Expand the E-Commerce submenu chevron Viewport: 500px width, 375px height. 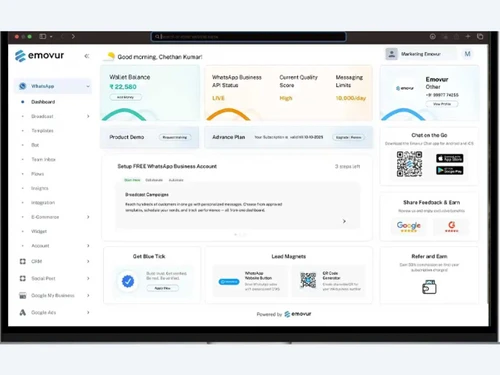click(88, 217)
